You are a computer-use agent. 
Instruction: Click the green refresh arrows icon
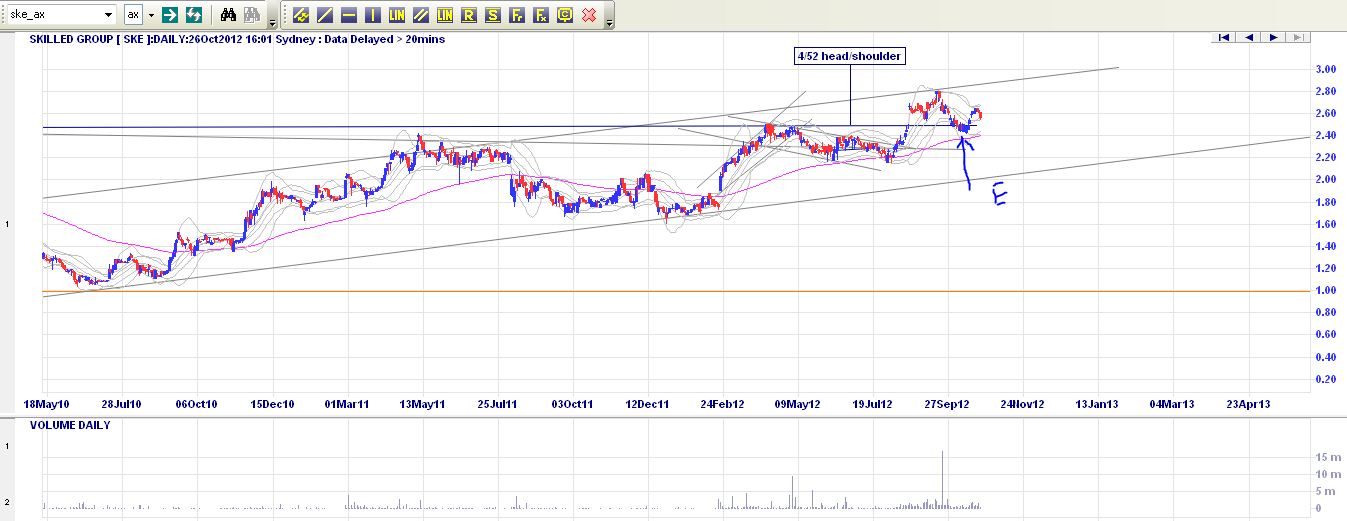[x=194, y=15]
